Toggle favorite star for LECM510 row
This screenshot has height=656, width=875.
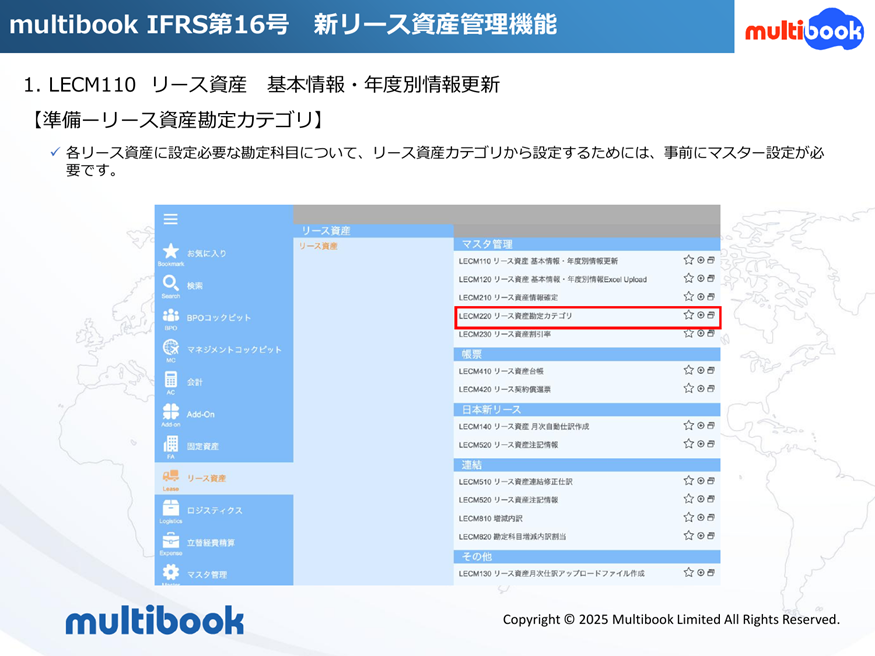(x=689, y=481)
